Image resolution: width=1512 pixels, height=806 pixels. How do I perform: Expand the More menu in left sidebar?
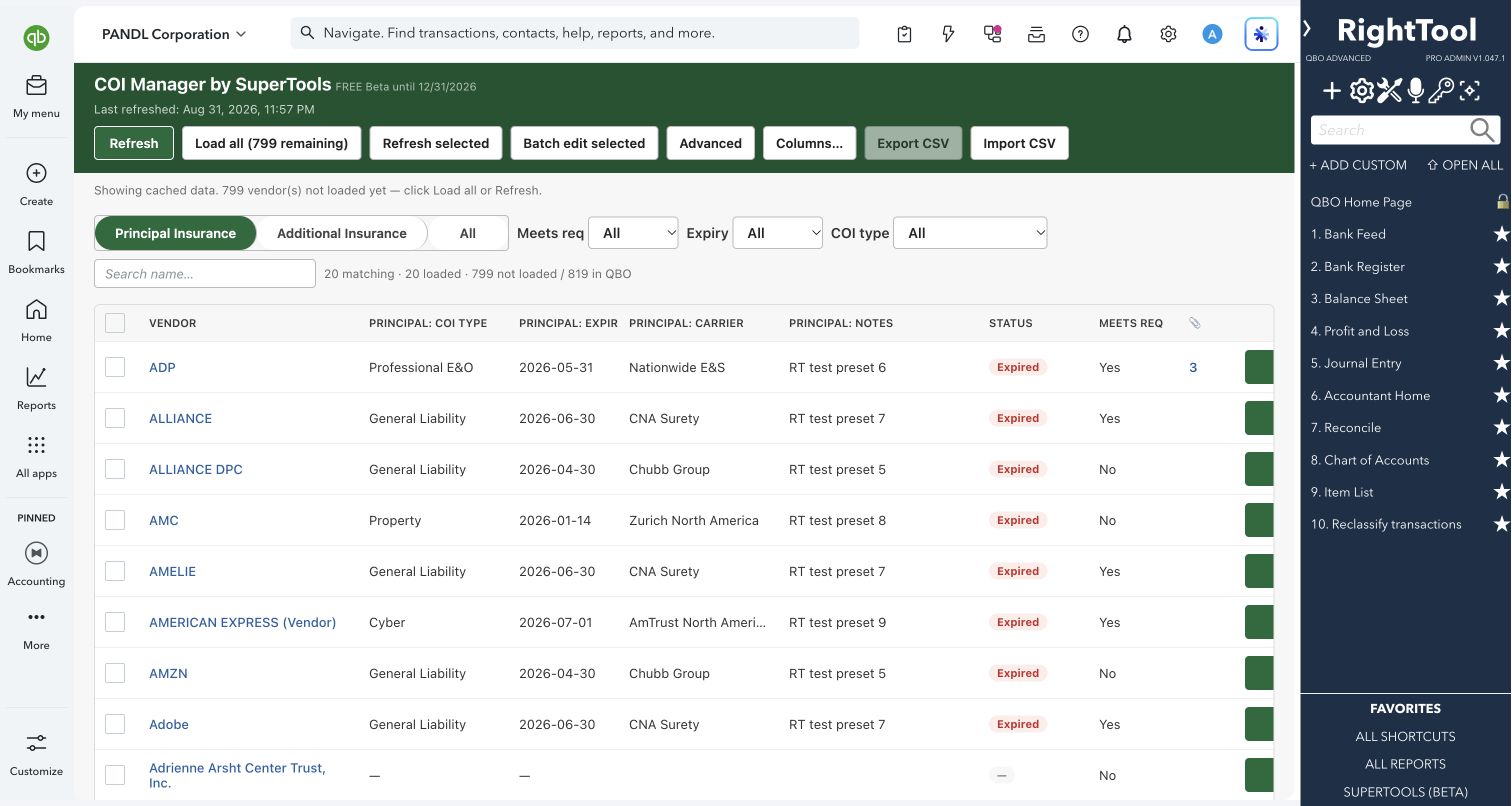pos(36,629)
